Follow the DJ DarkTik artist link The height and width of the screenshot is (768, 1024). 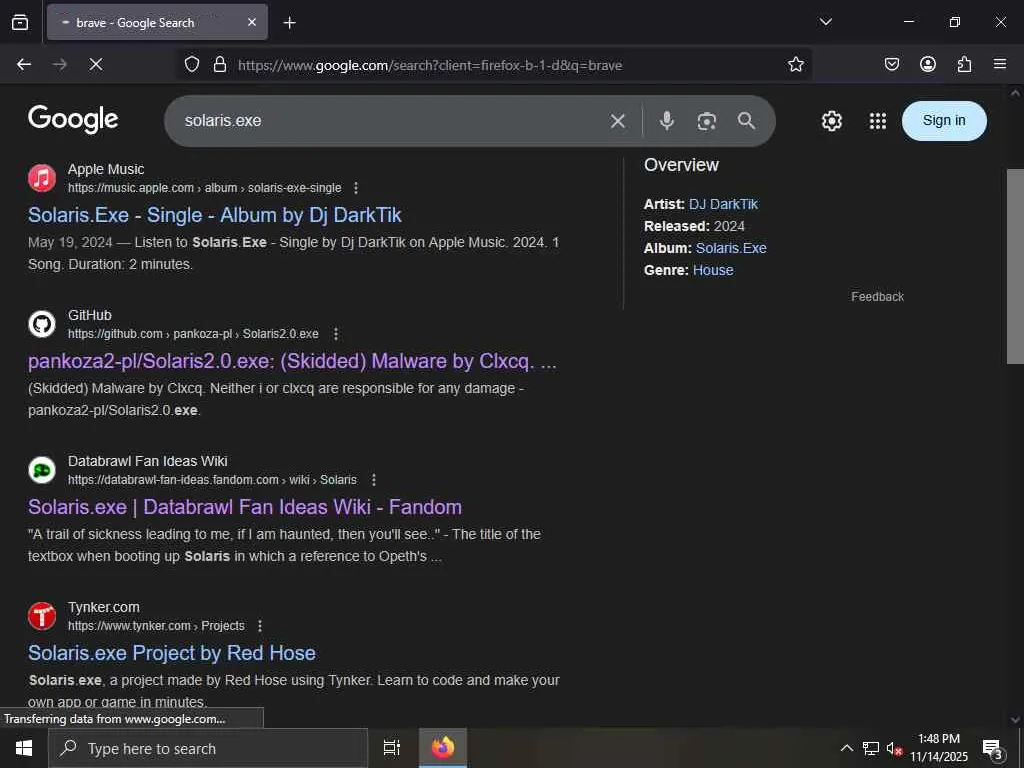click(723, 204)
